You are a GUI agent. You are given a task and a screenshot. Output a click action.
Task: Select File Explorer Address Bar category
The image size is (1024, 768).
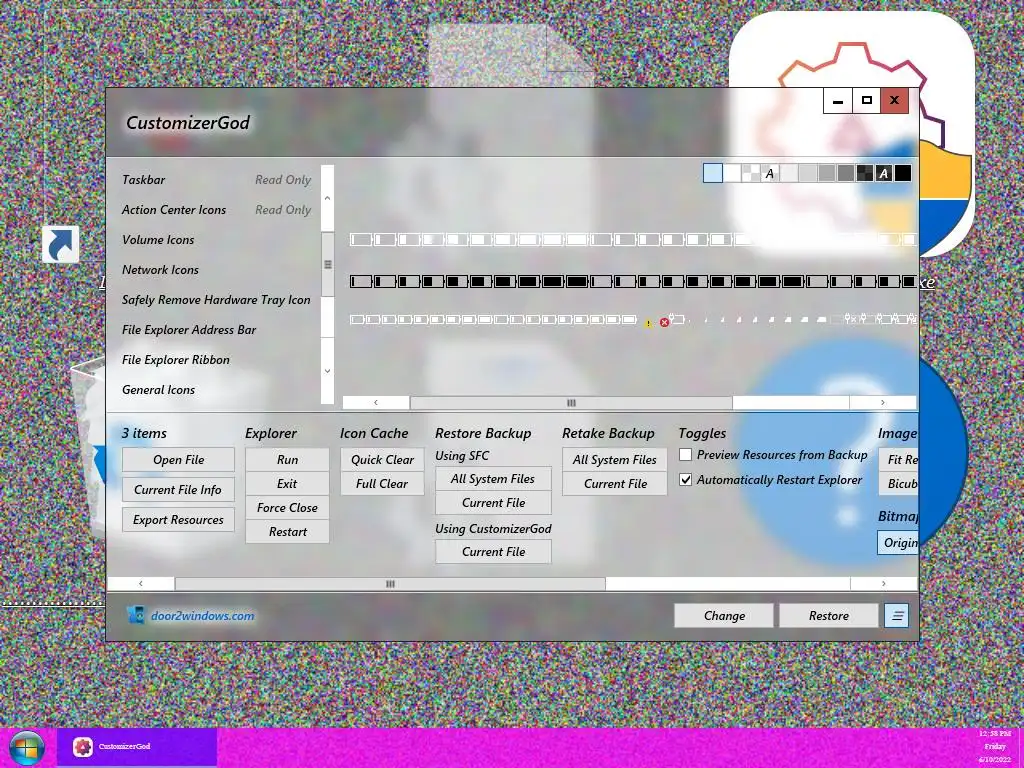tap(216, 330)
